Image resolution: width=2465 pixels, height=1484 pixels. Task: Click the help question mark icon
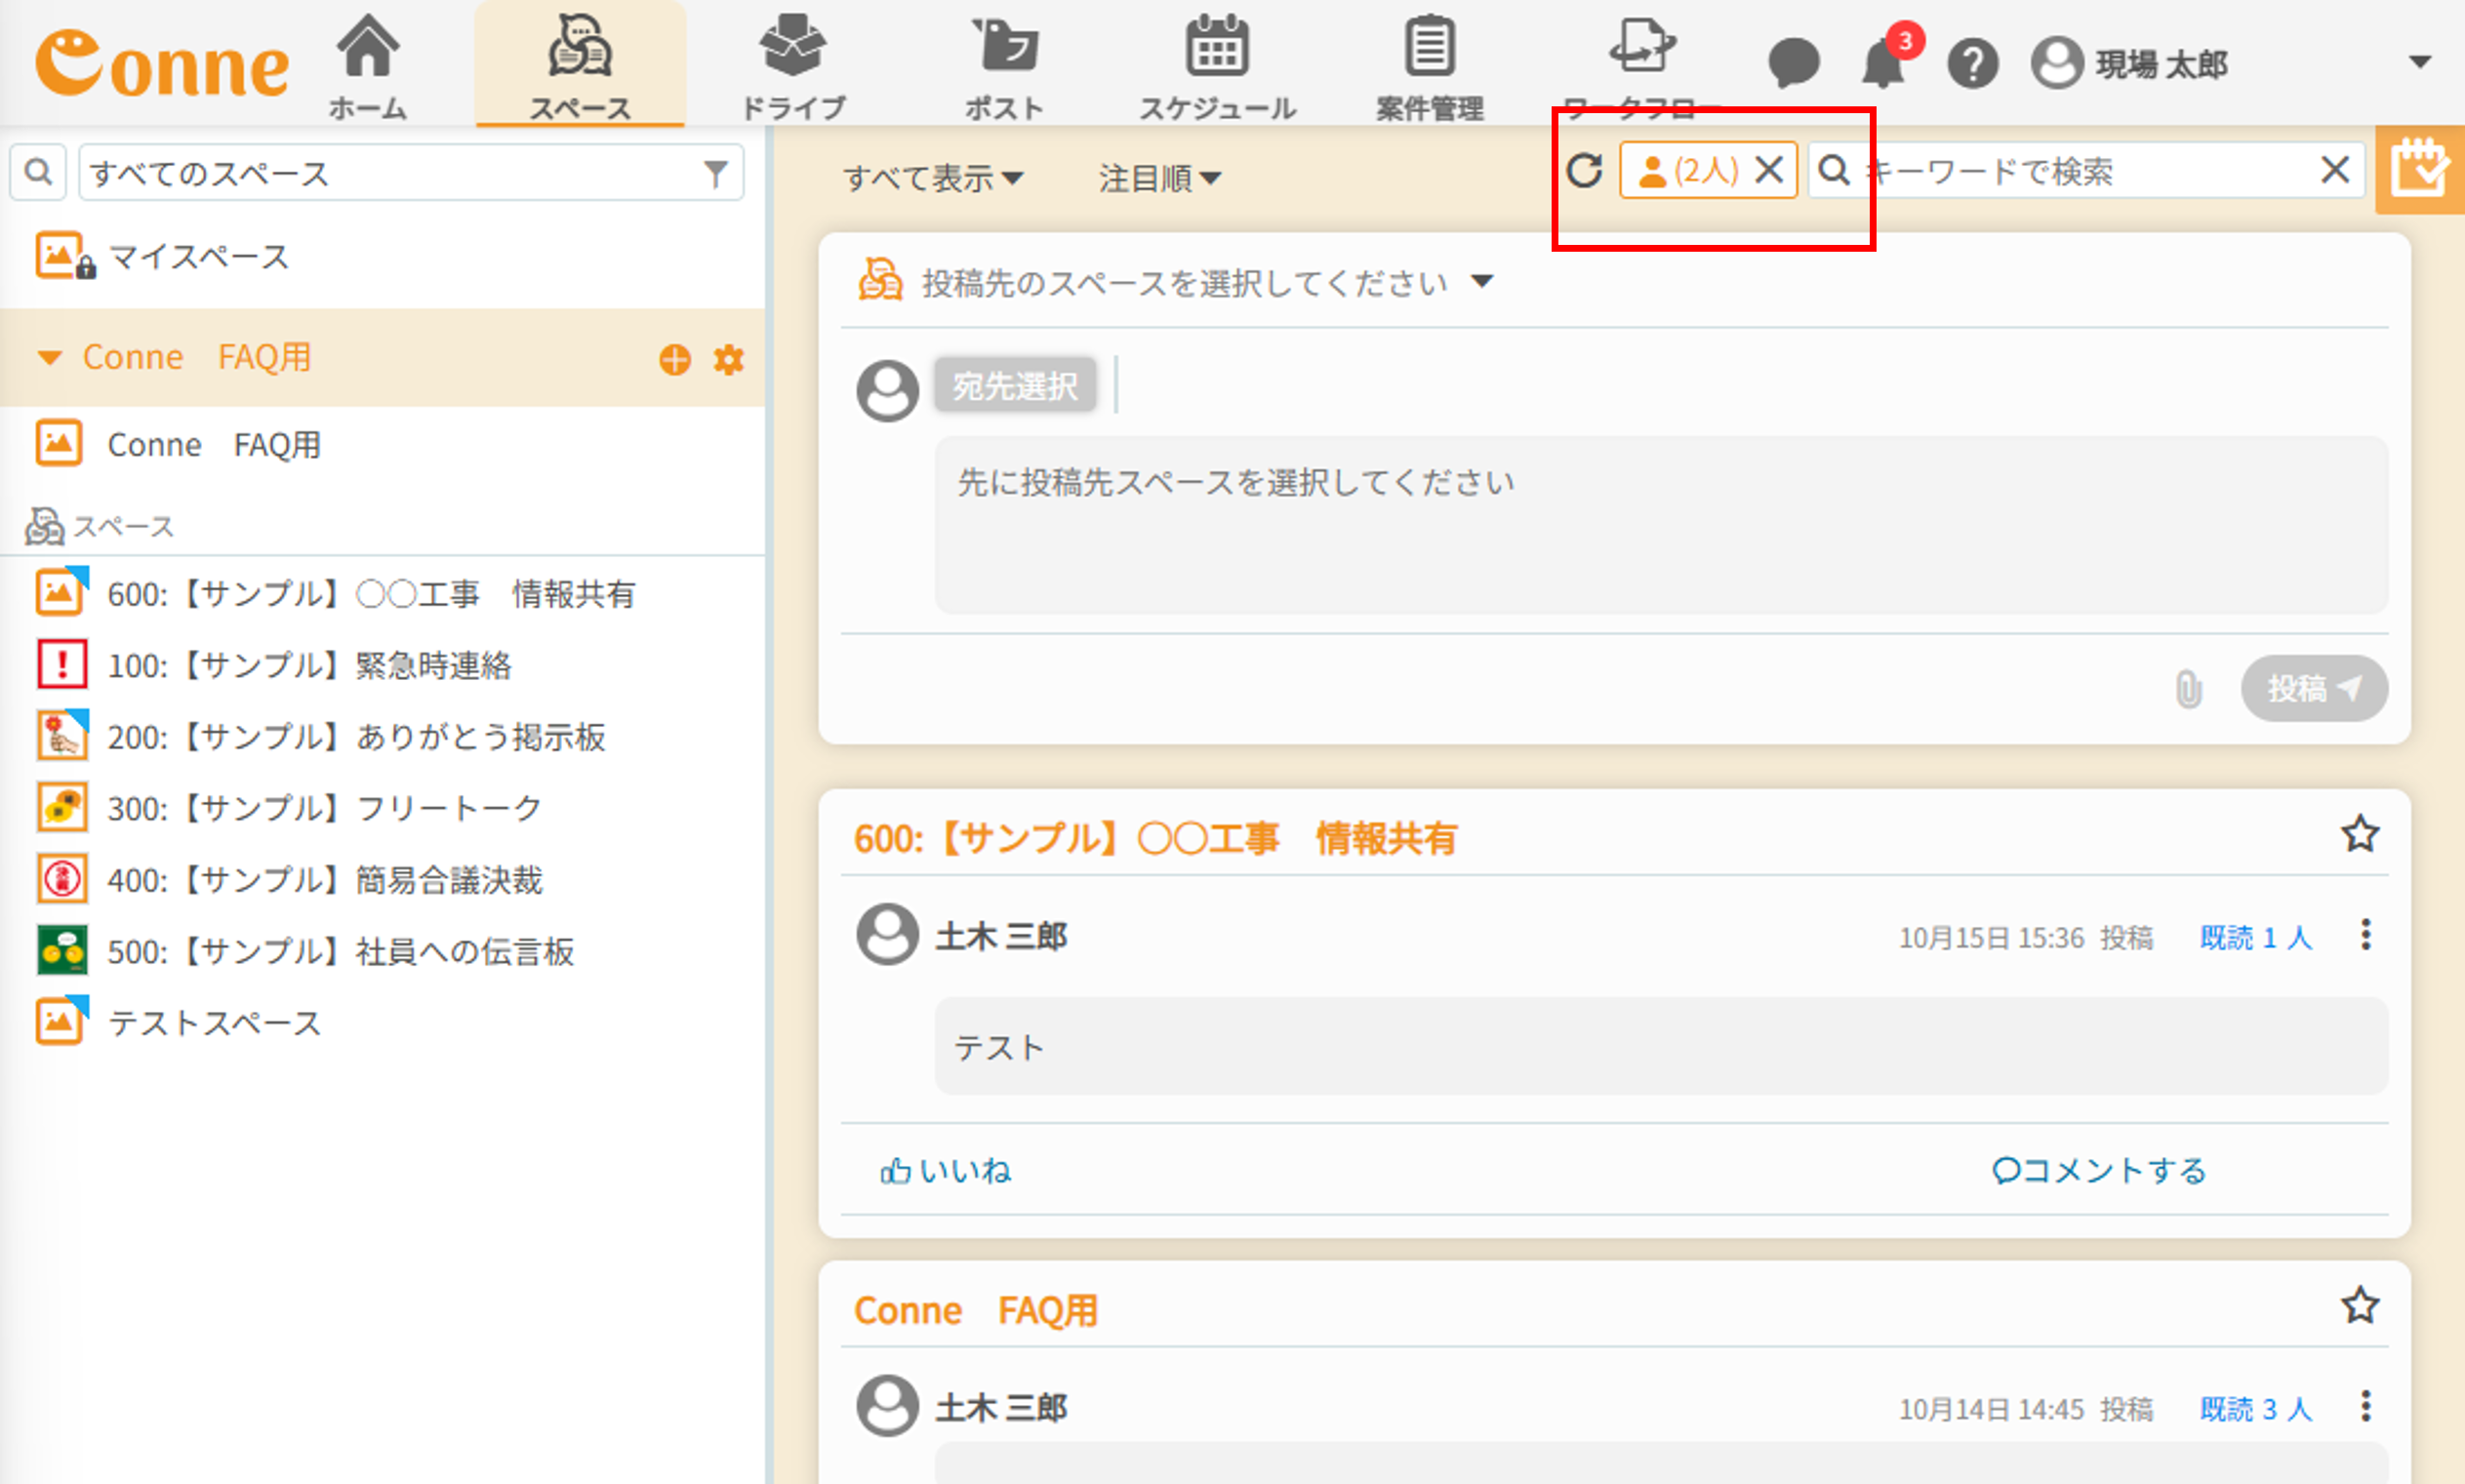click(x=1972, y=65)
